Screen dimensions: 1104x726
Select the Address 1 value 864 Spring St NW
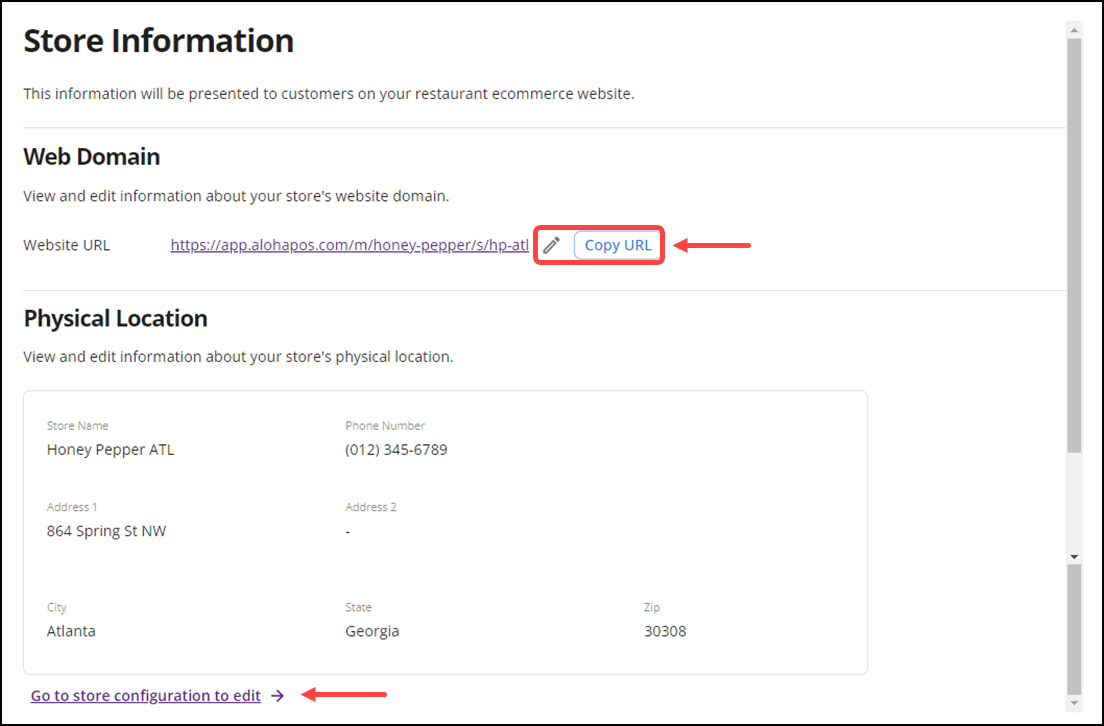106,531
